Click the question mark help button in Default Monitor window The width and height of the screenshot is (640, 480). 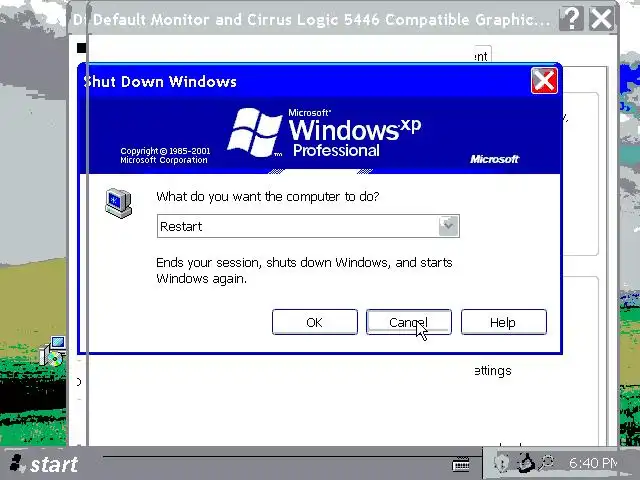coord(571,18)
